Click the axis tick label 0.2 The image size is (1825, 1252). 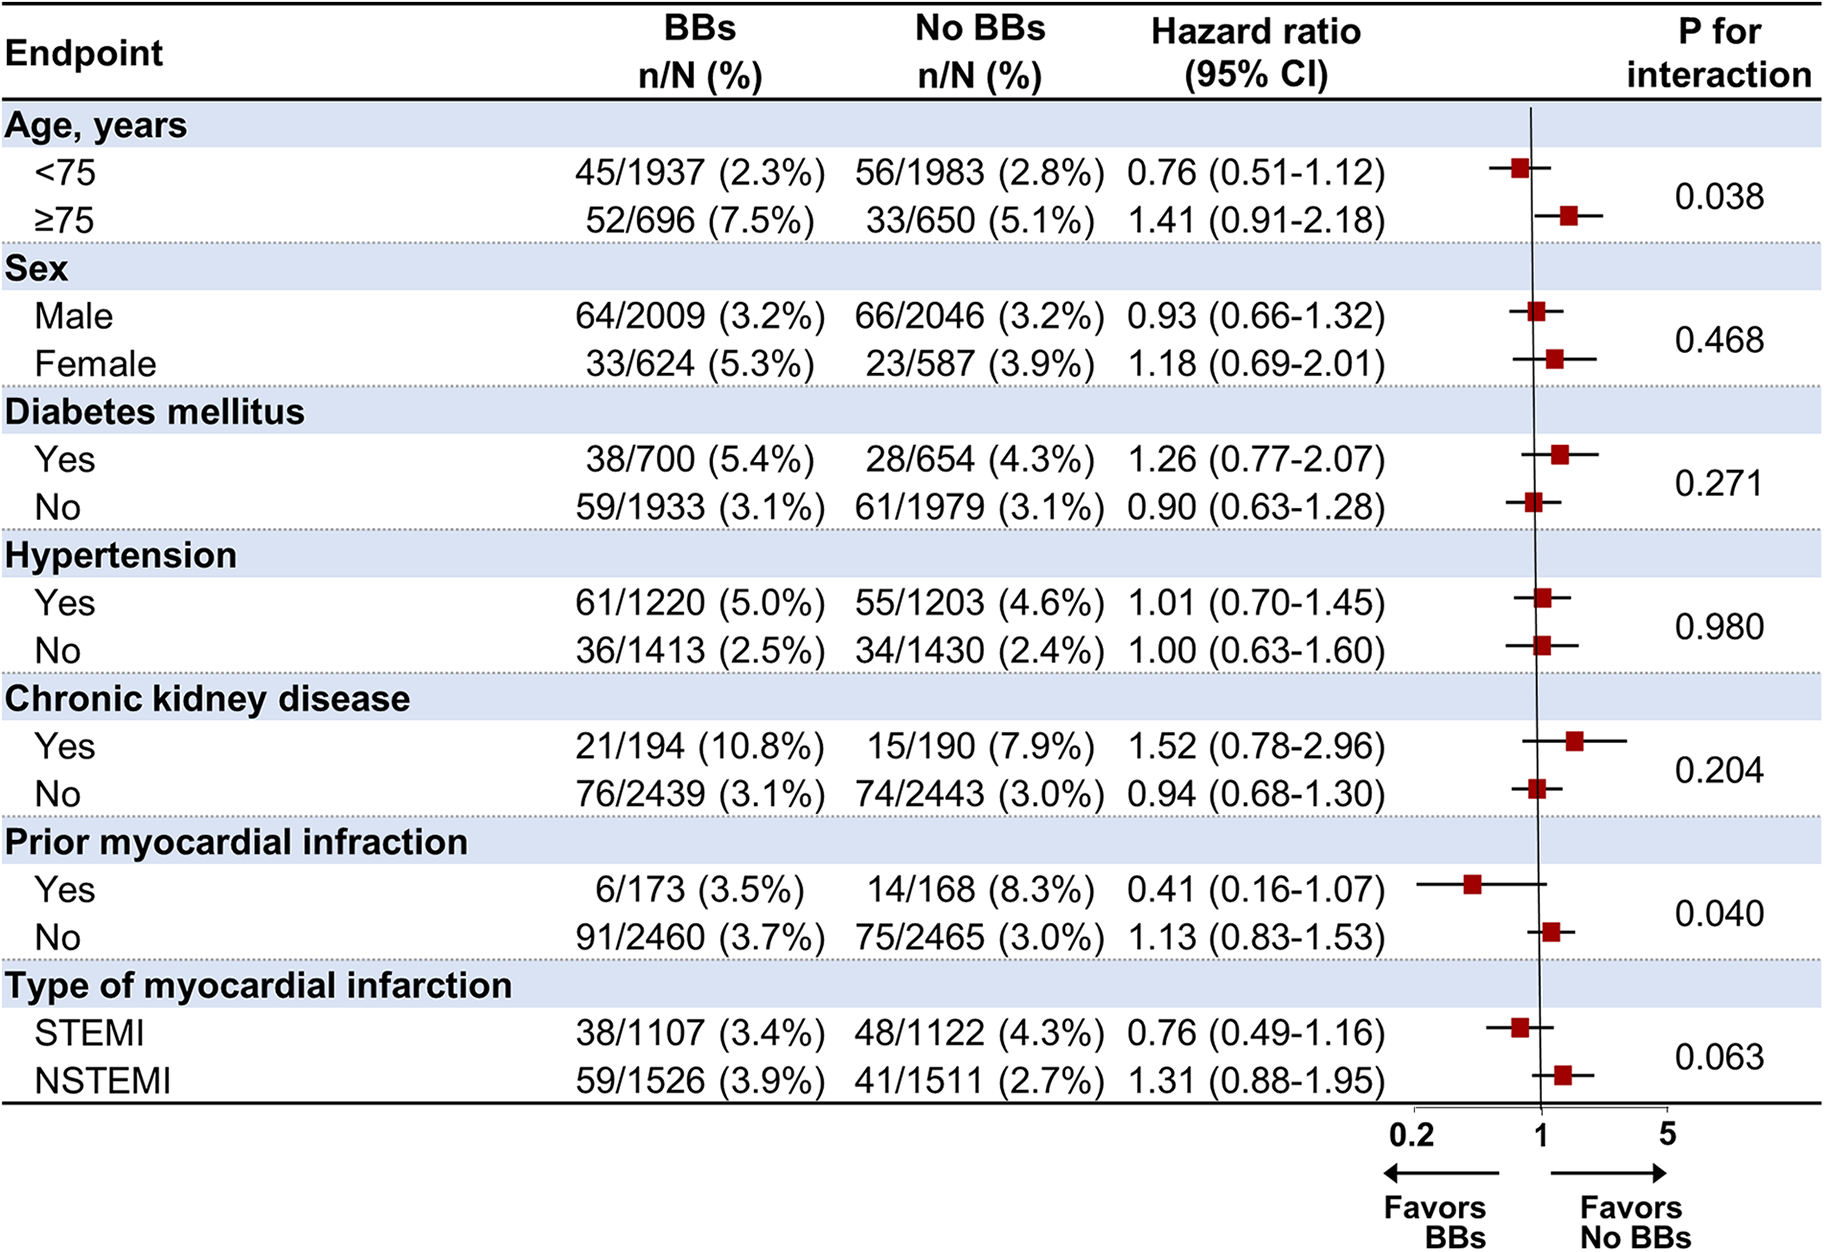1411,1135
